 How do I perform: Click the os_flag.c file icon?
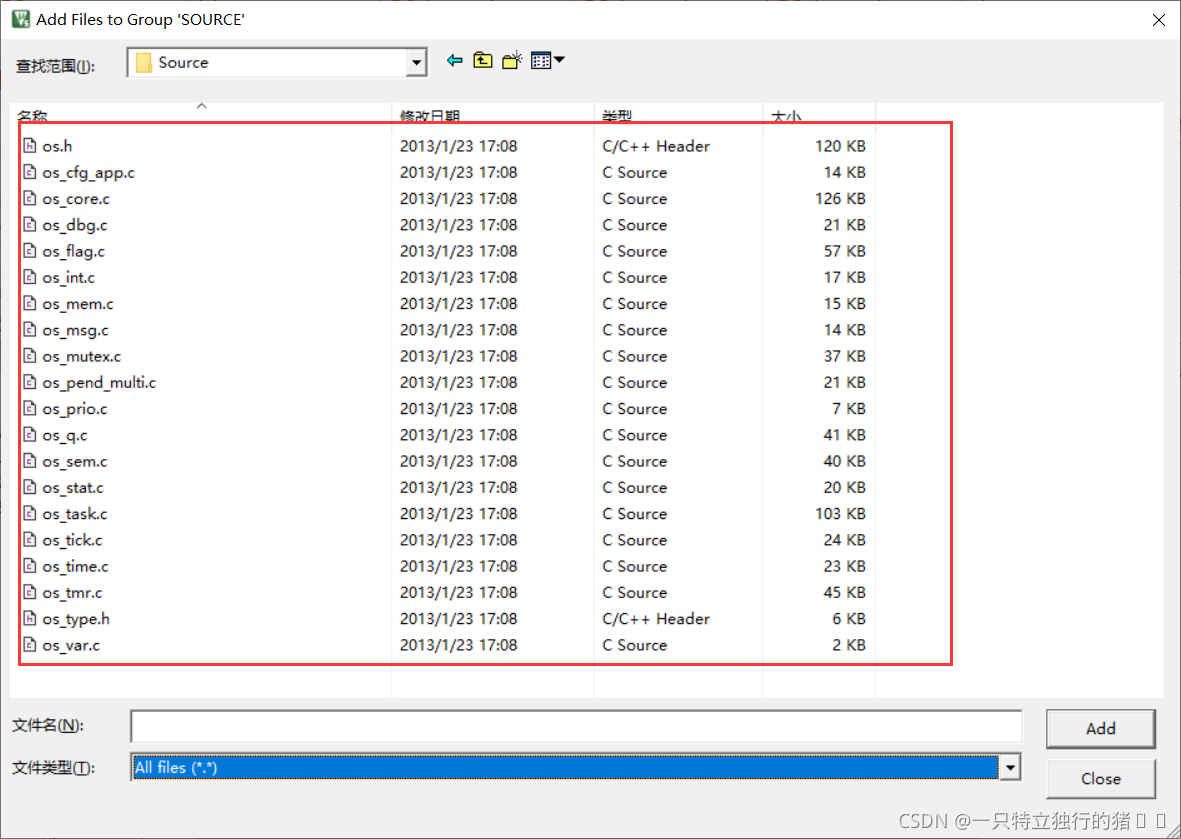[x=29, y=251]
